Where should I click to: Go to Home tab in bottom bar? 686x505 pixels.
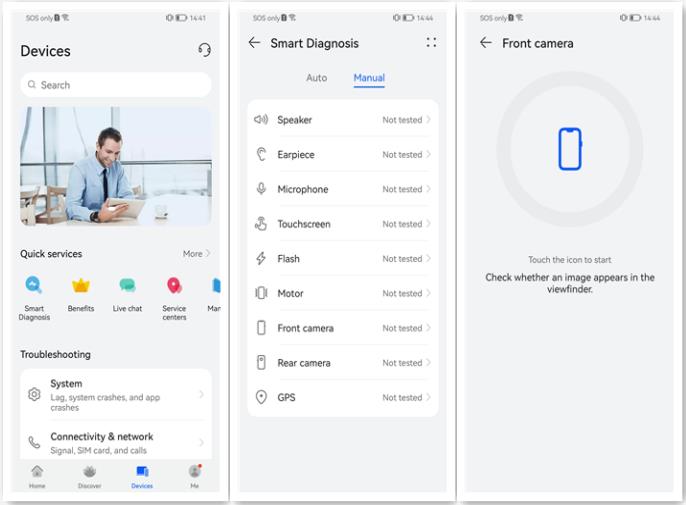[37, 476]
